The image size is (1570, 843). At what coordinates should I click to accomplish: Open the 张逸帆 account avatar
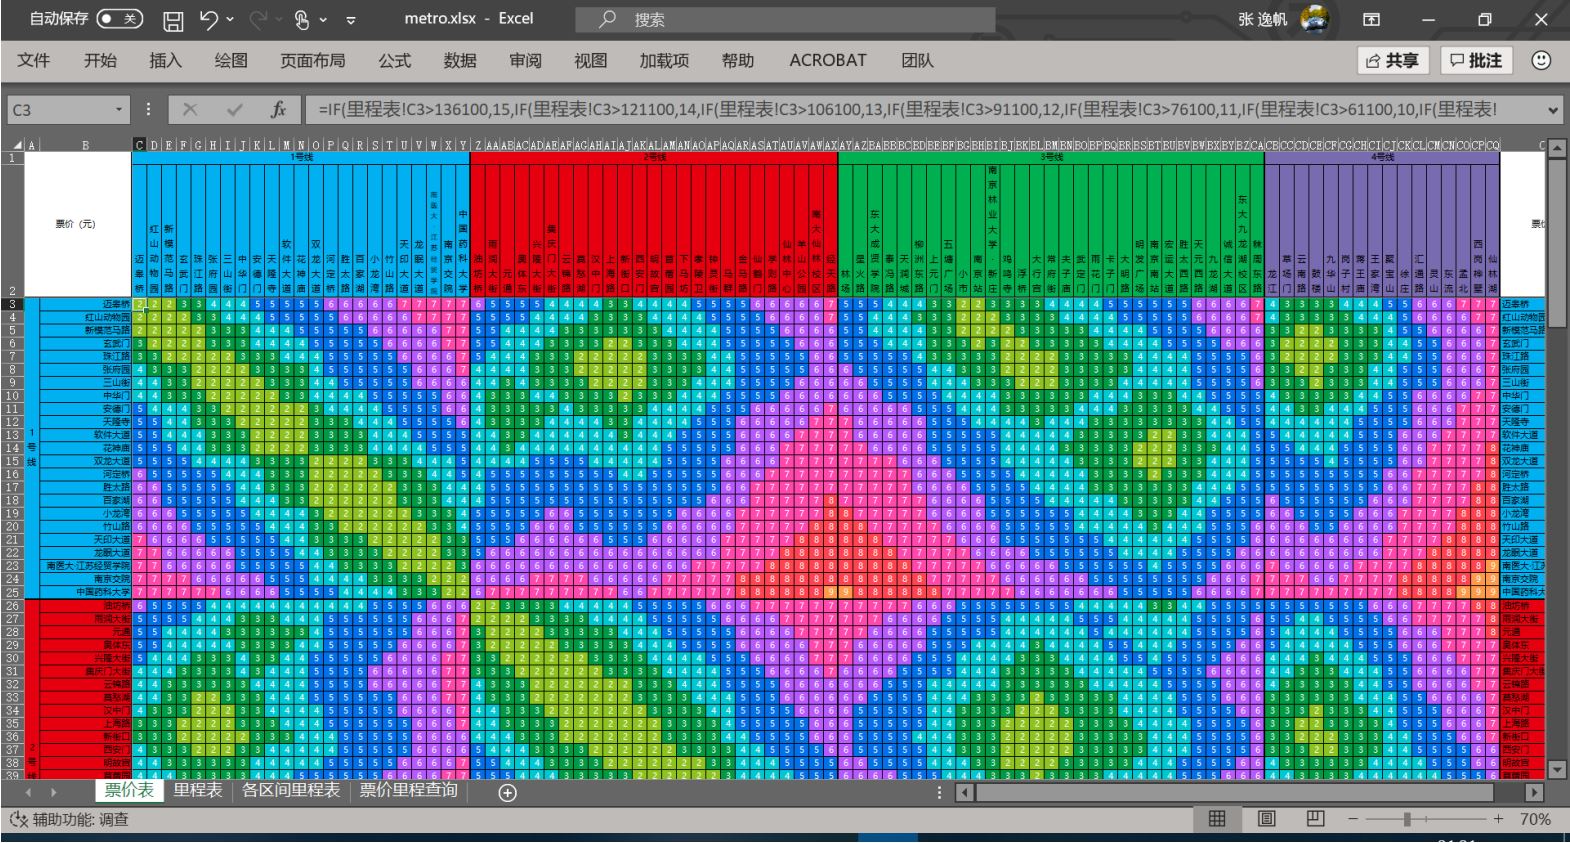(1314, 19)
